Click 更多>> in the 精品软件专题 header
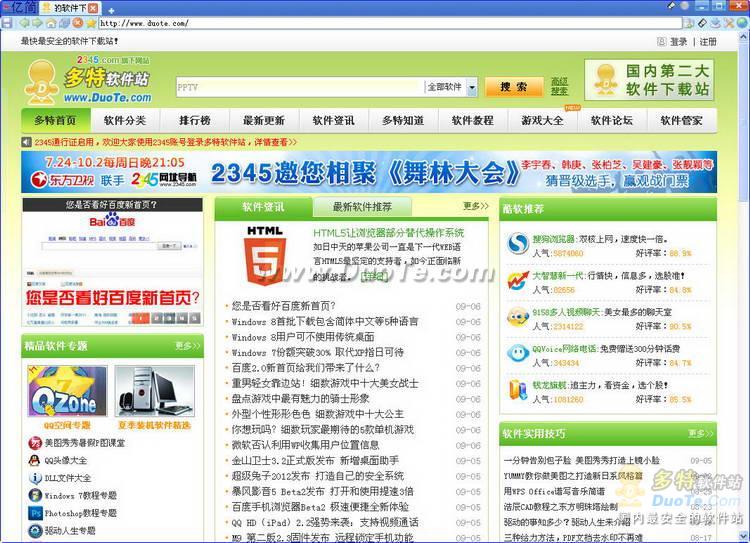The height and width of the screenshot is (543, 750). pos(188,345)
